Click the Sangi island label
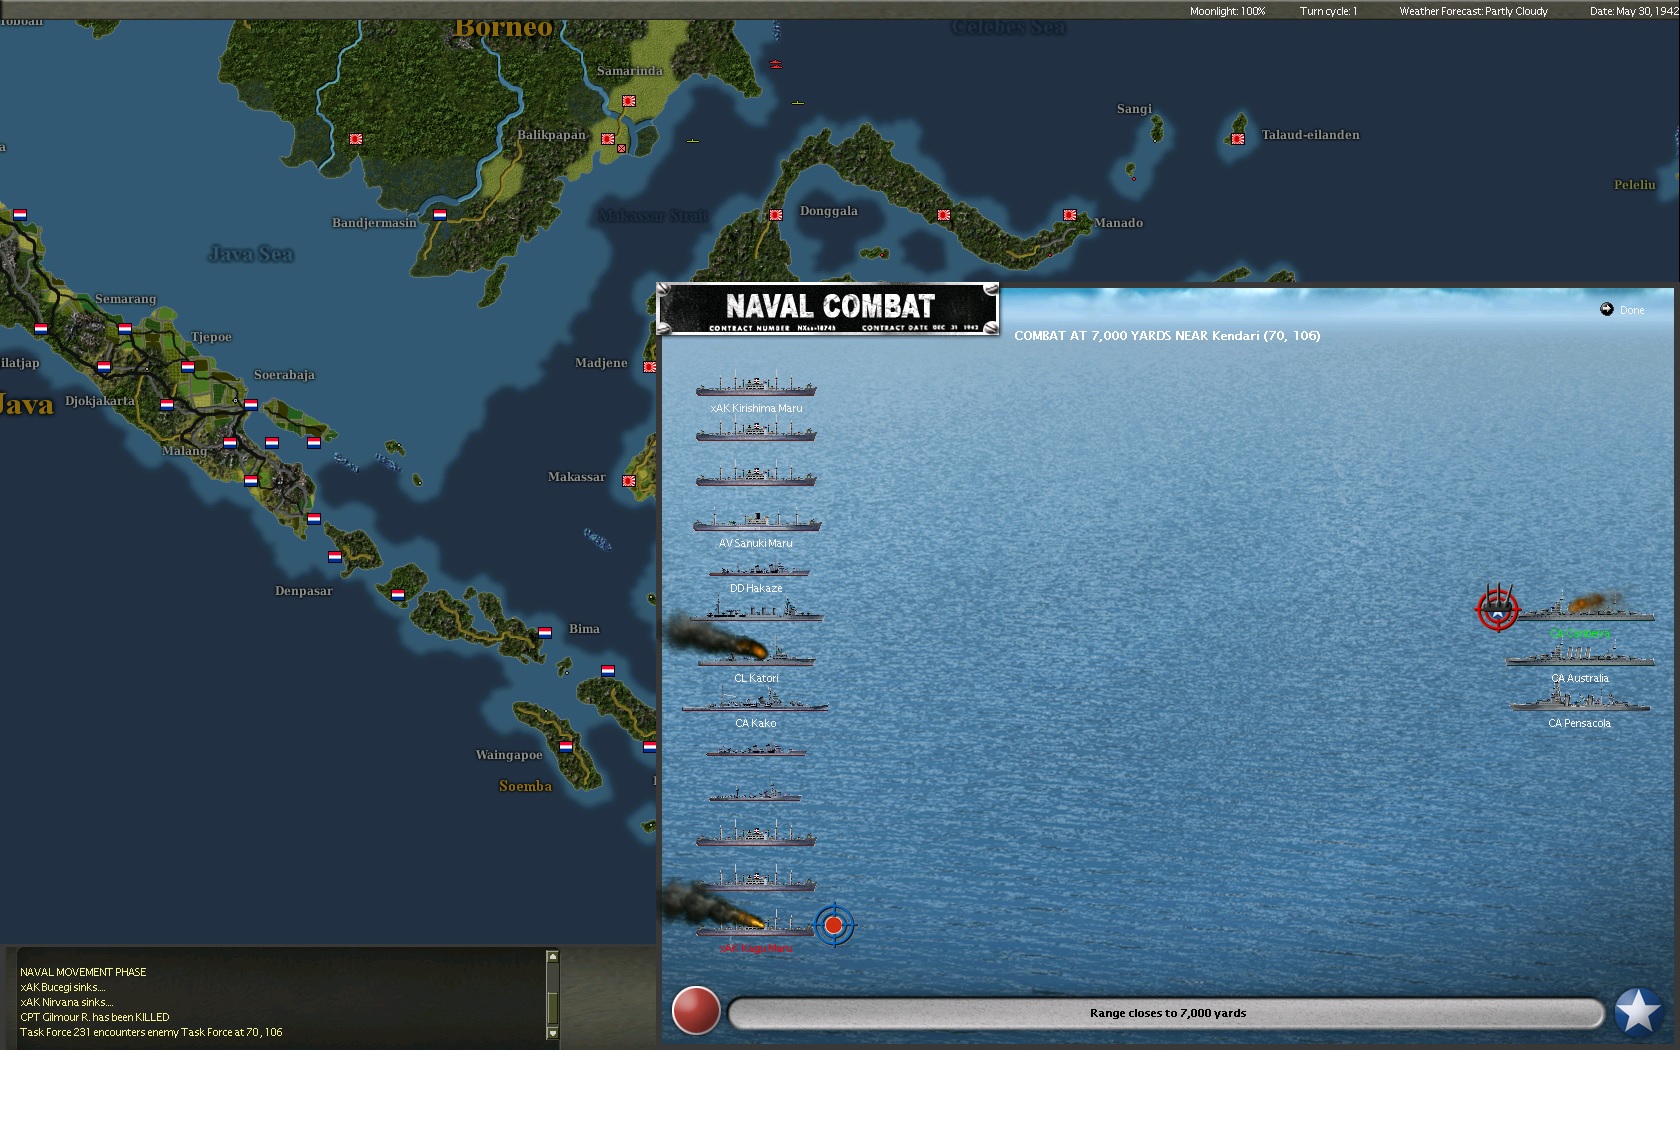 [x=1134, y=109]
